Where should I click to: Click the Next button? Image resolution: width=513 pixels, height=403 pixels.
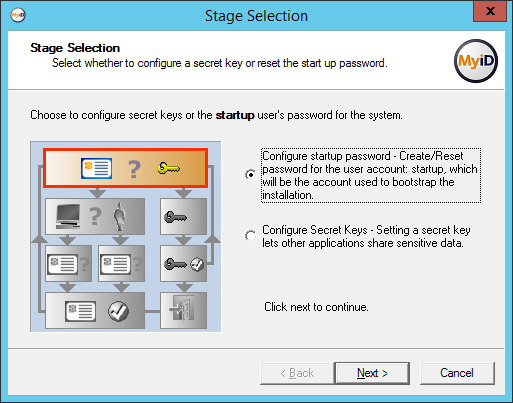[372, 373]
